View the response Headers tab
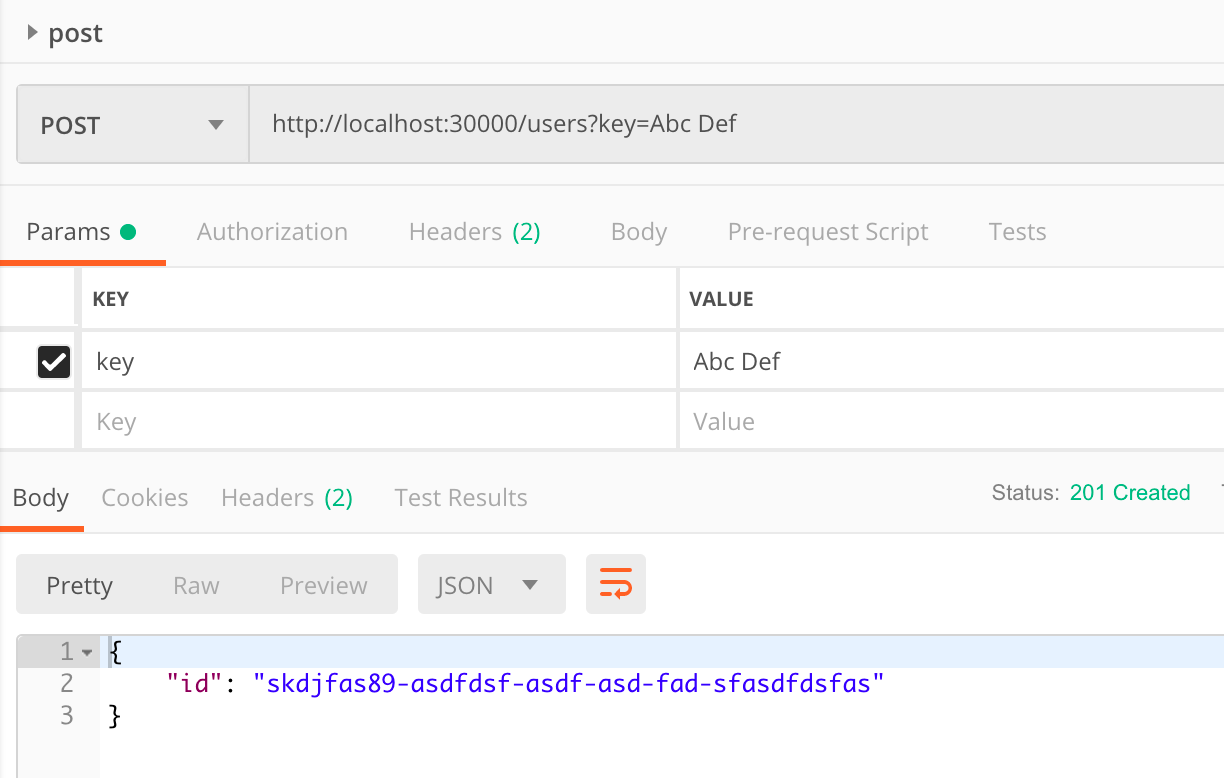 coord(287,497)
